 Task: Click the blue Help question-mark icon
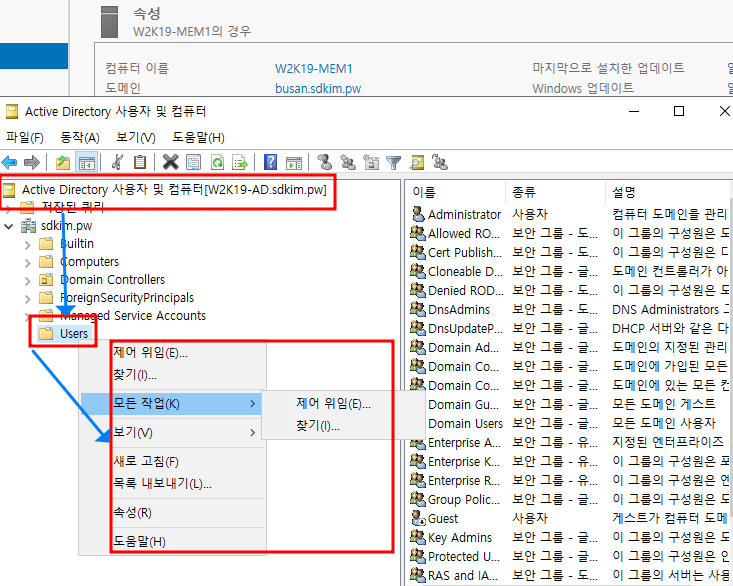(x=271, y=163)
